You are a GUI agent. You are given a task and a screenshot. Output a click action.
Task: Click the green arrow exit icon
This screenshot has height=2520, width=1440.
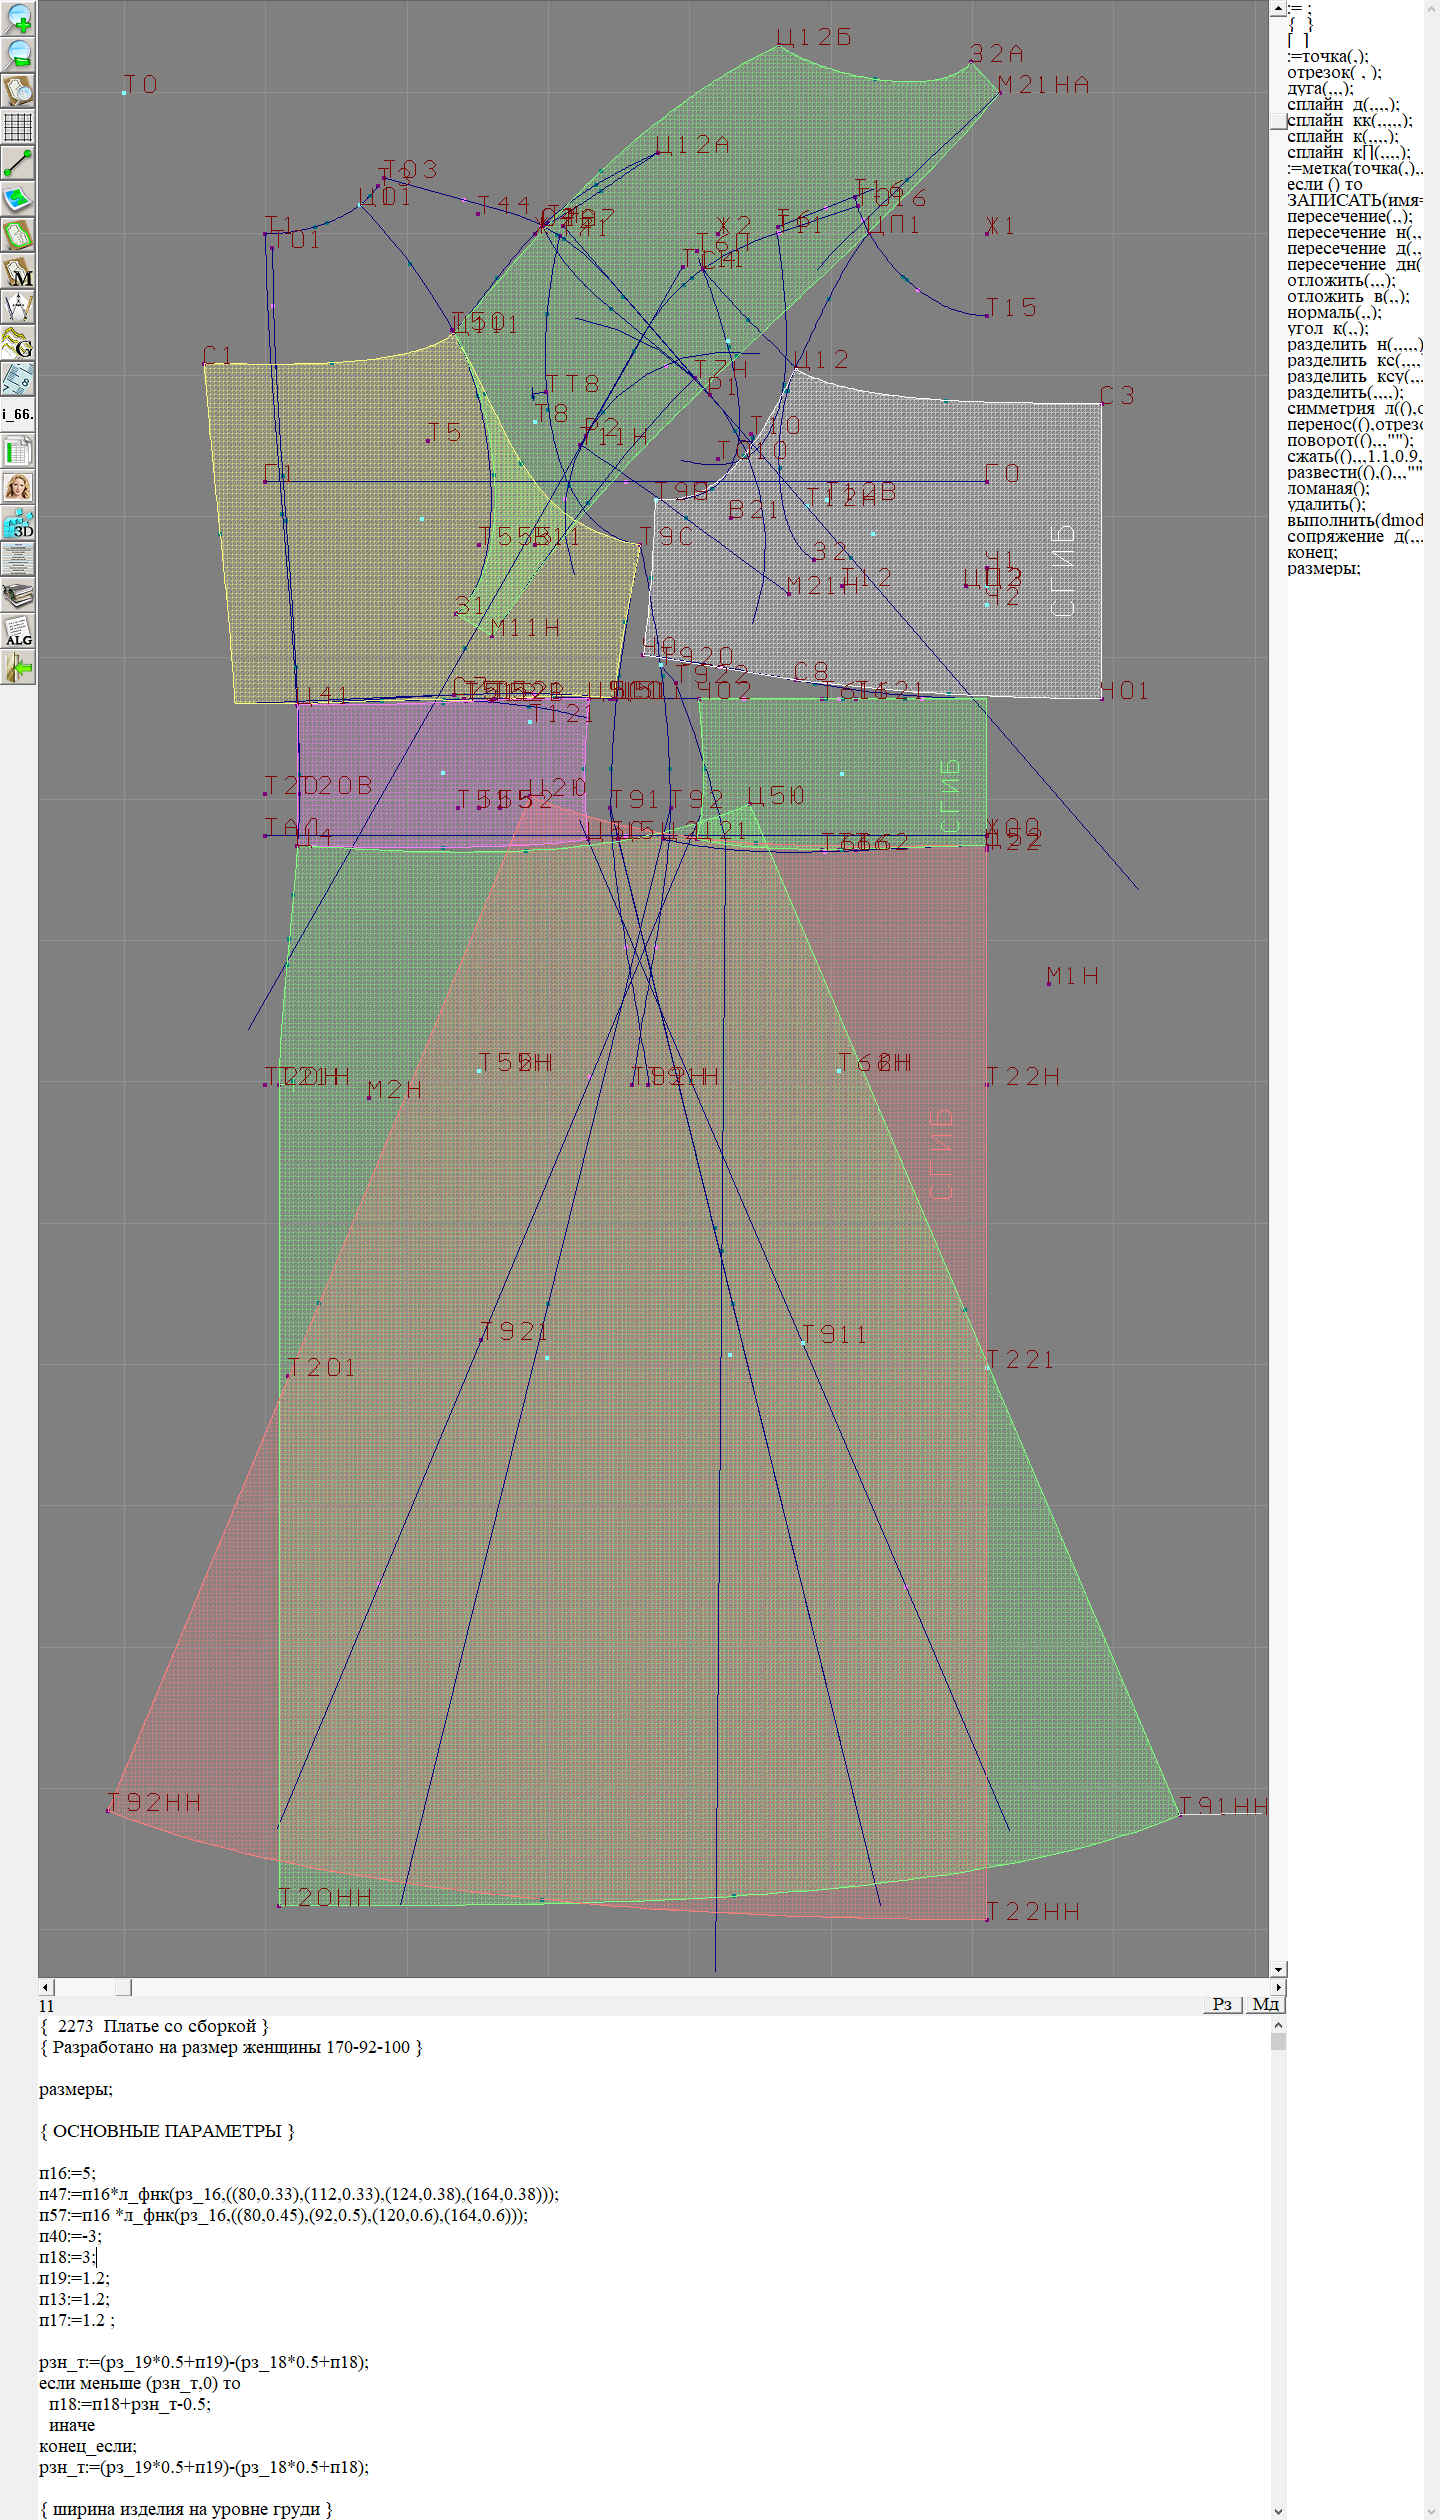click(x=18, y=667)
